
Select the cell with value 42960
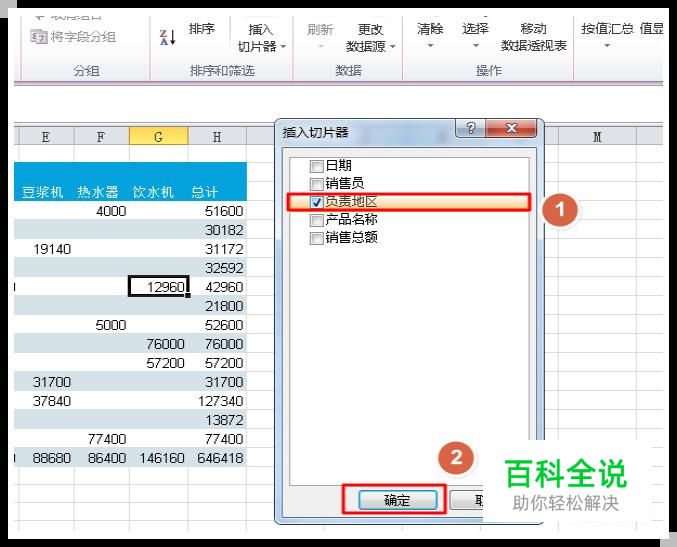pyautogui.click(x=217, y=287)
